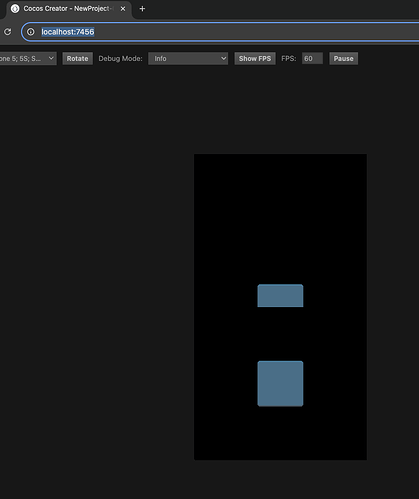Image resolution: width=419 pixels, height=499 pixels.
Task: Open the device selector dropdown
Action: point(27,59)
